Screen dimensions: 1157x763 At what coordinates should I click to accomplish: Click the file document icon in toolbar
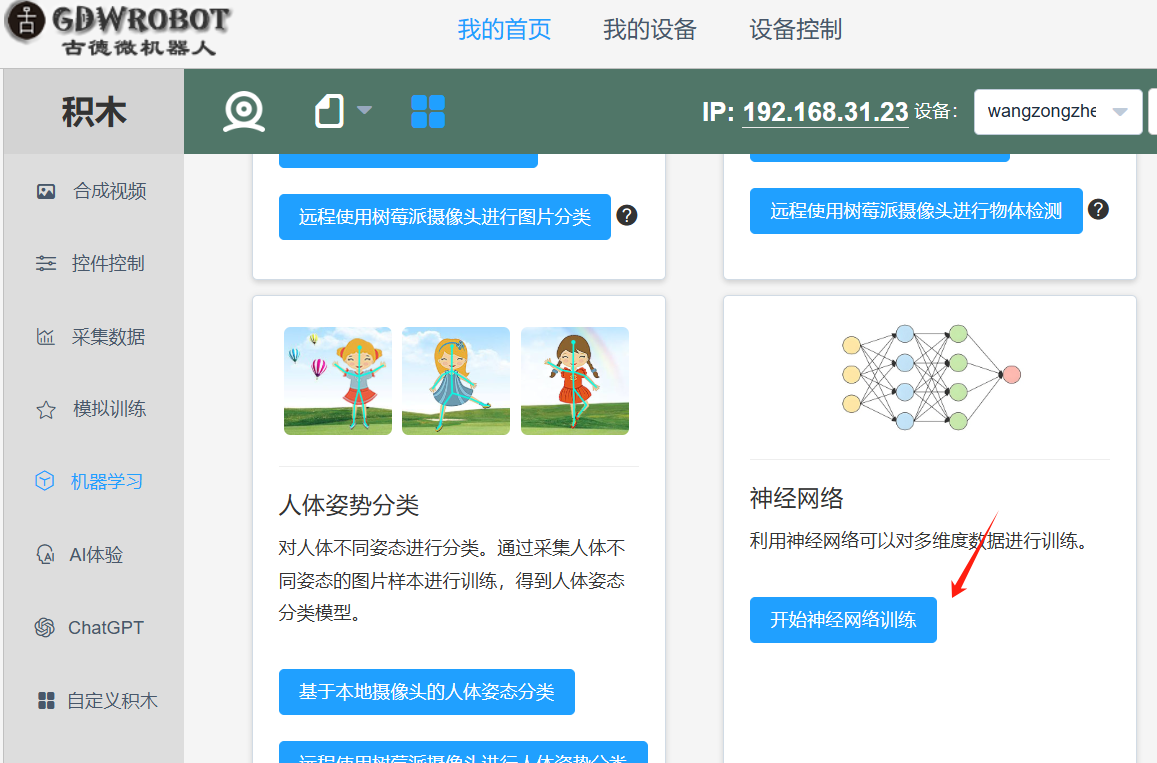[x=329, y=111]
